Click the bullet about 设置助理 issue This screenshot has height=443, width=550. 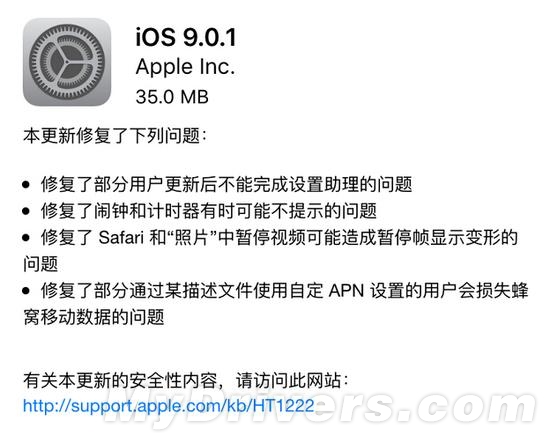(x=226, y=184)
